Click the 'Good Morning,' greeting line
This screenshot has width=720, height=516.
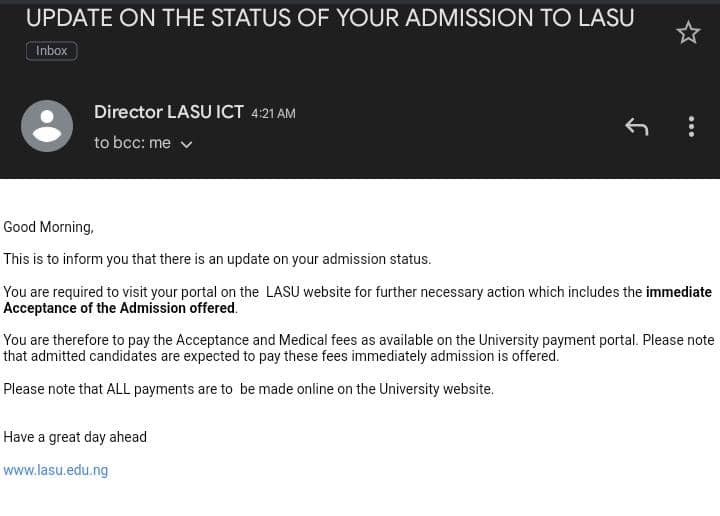coord(48,227)
